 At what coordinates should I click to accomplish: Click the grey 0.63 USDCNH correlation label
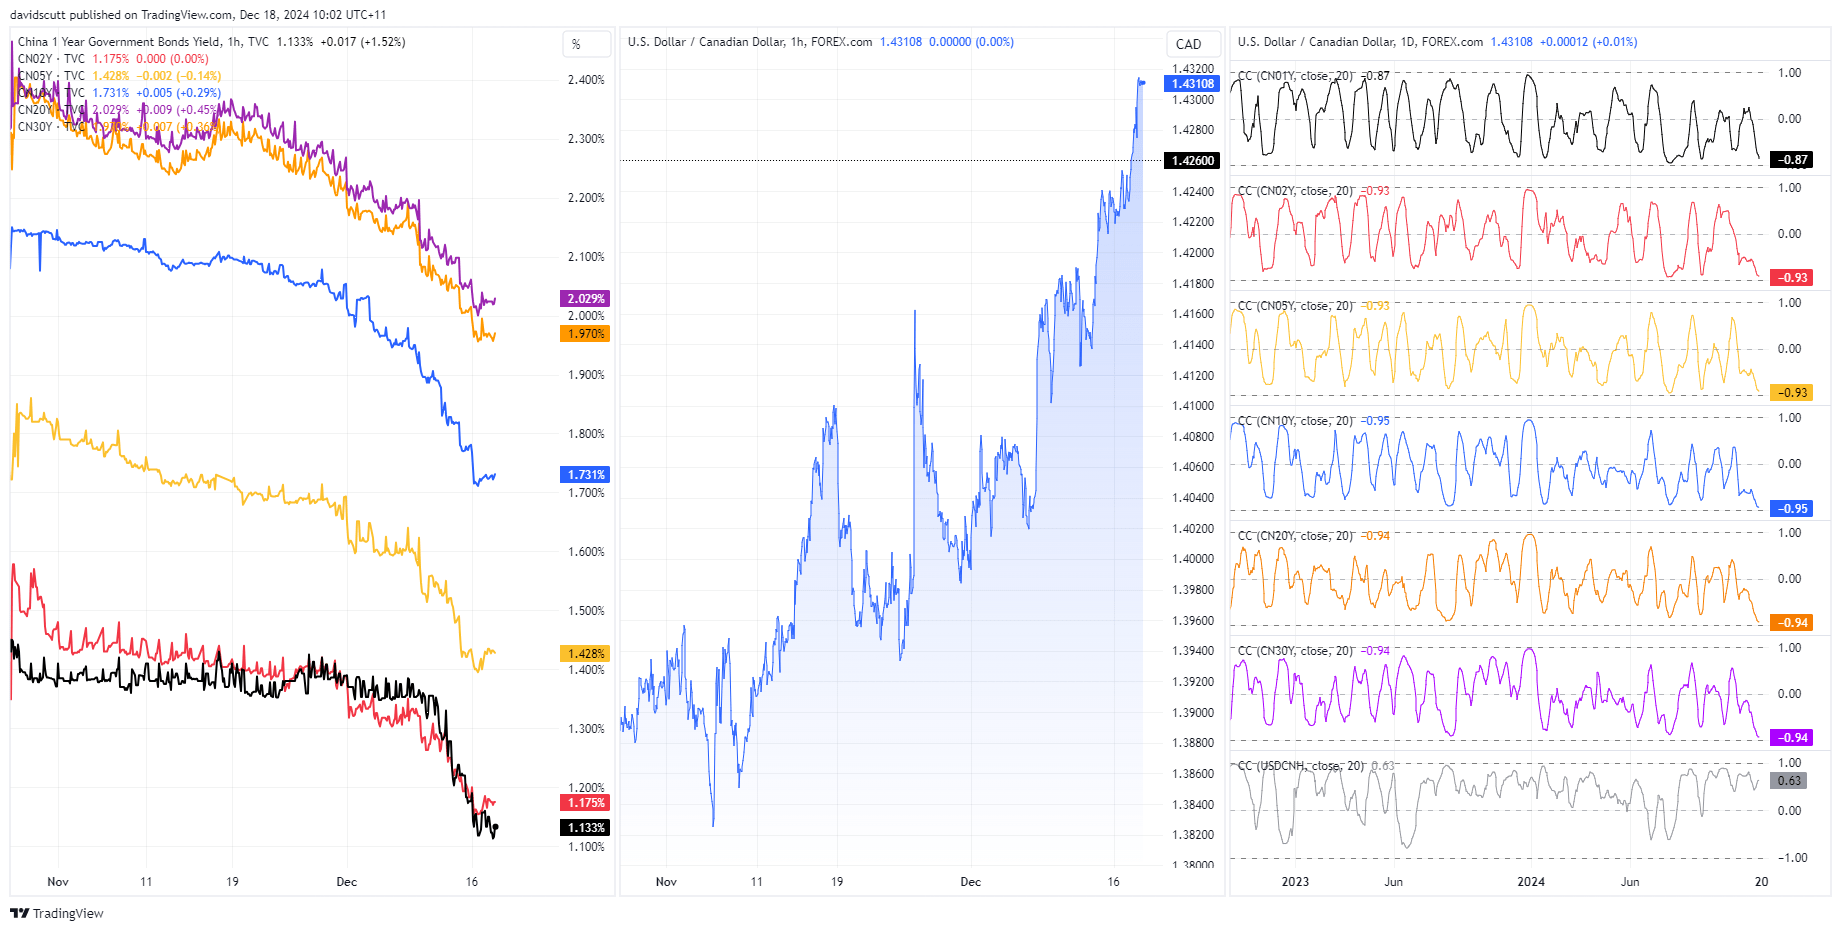[1789, 781]
